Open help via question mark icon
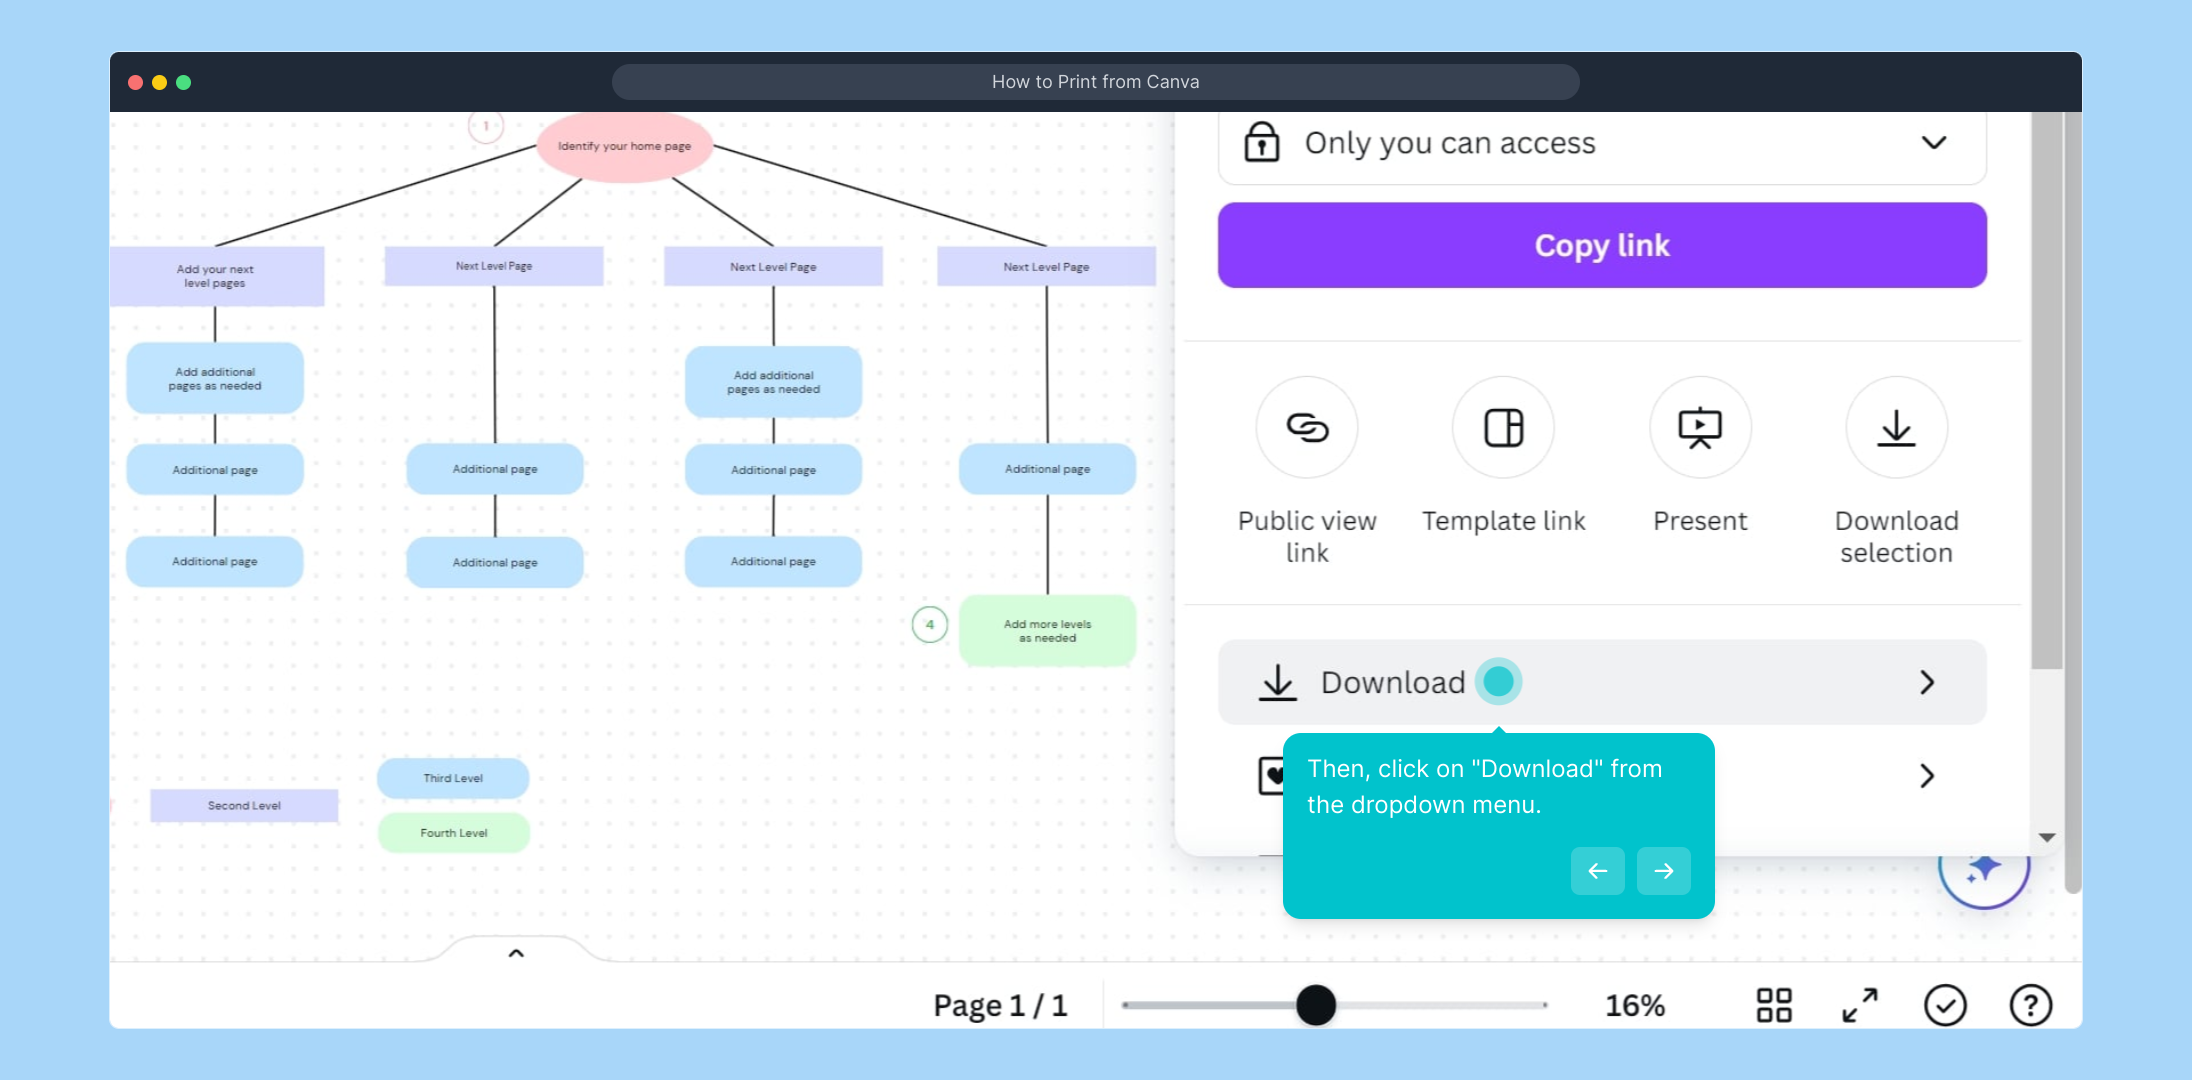Image resolution: width=2192 pixels, height=1080 pixels. pyautogui.click(x=2030, y=1005)
